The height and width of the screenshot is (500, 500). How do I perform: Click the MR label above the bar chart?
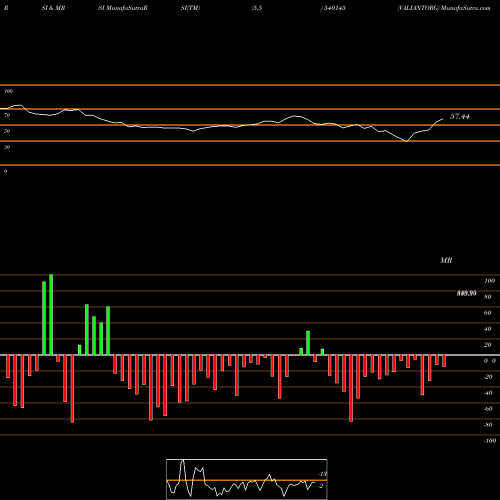point(446,260)
